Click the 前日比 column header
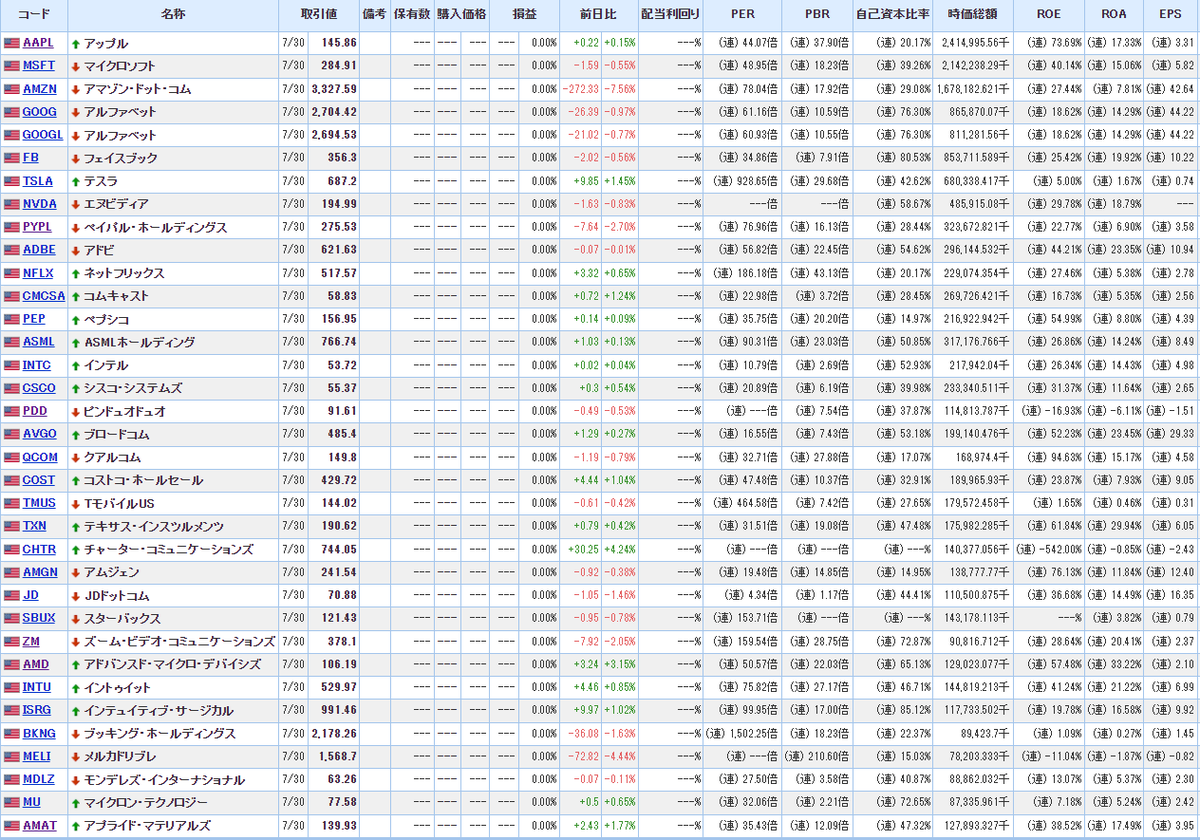1200x840 pixels. (598, 15)
